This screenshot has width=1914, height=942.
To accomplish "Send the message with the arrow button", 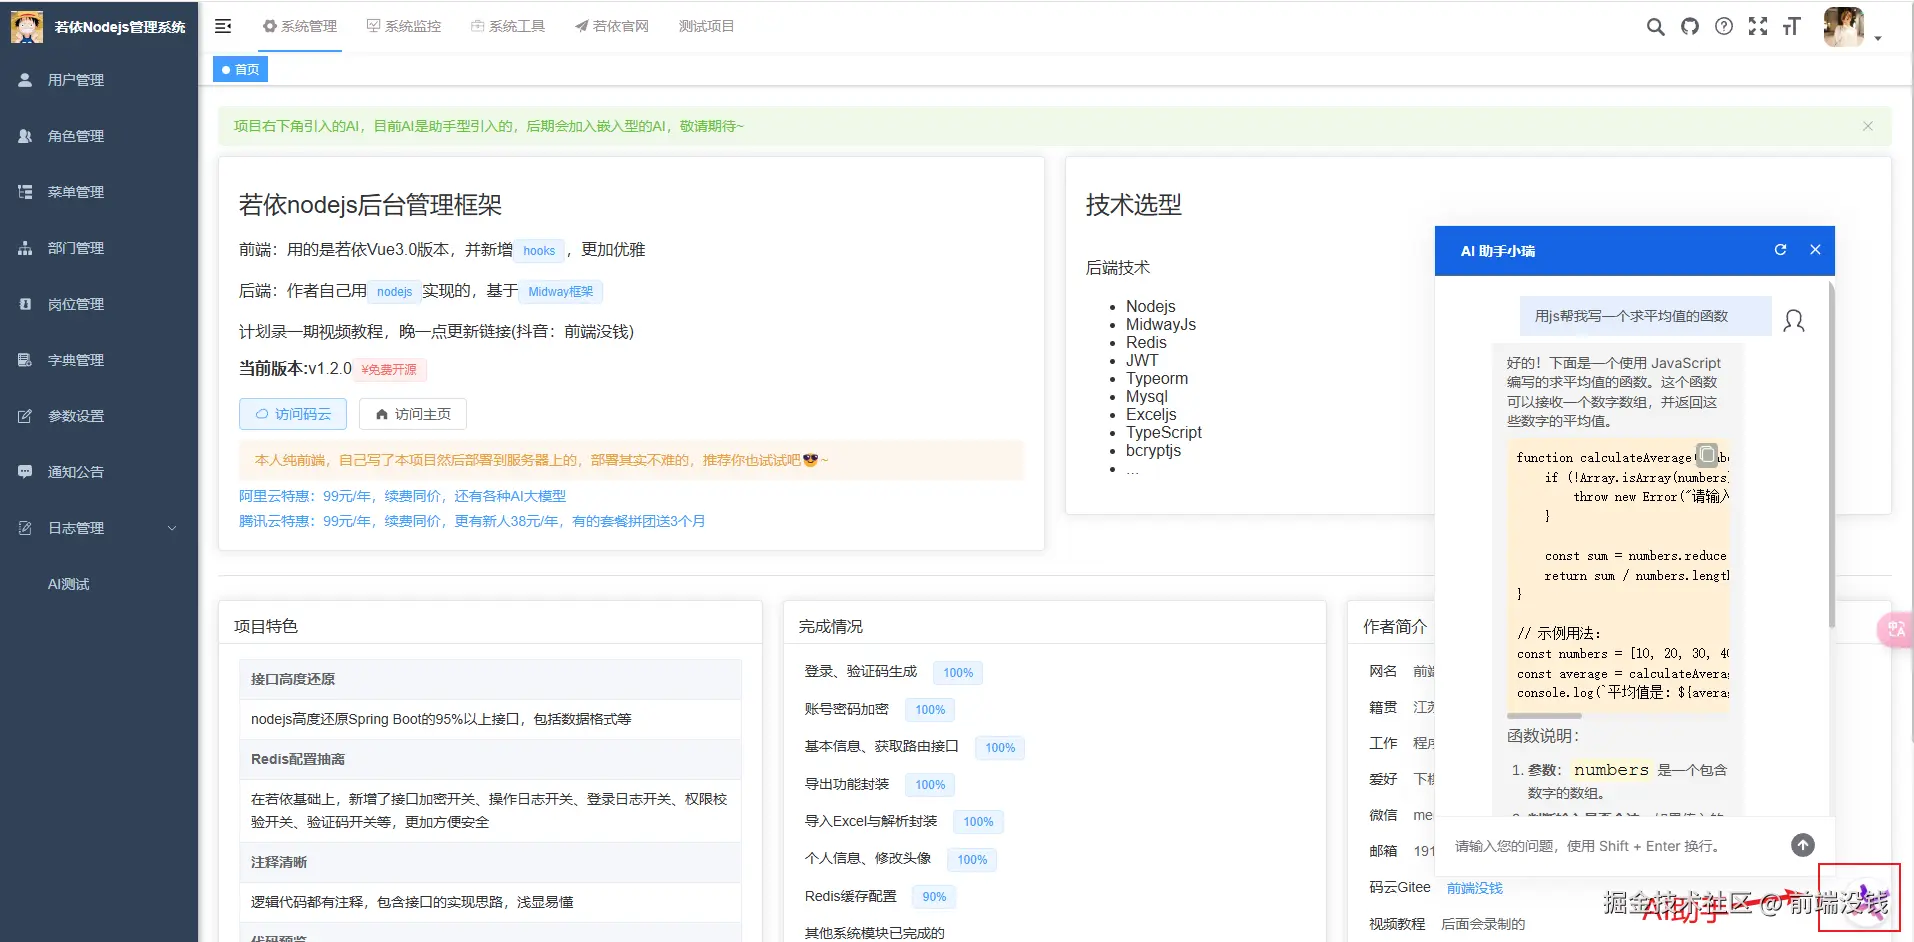I will point(1802,845).
